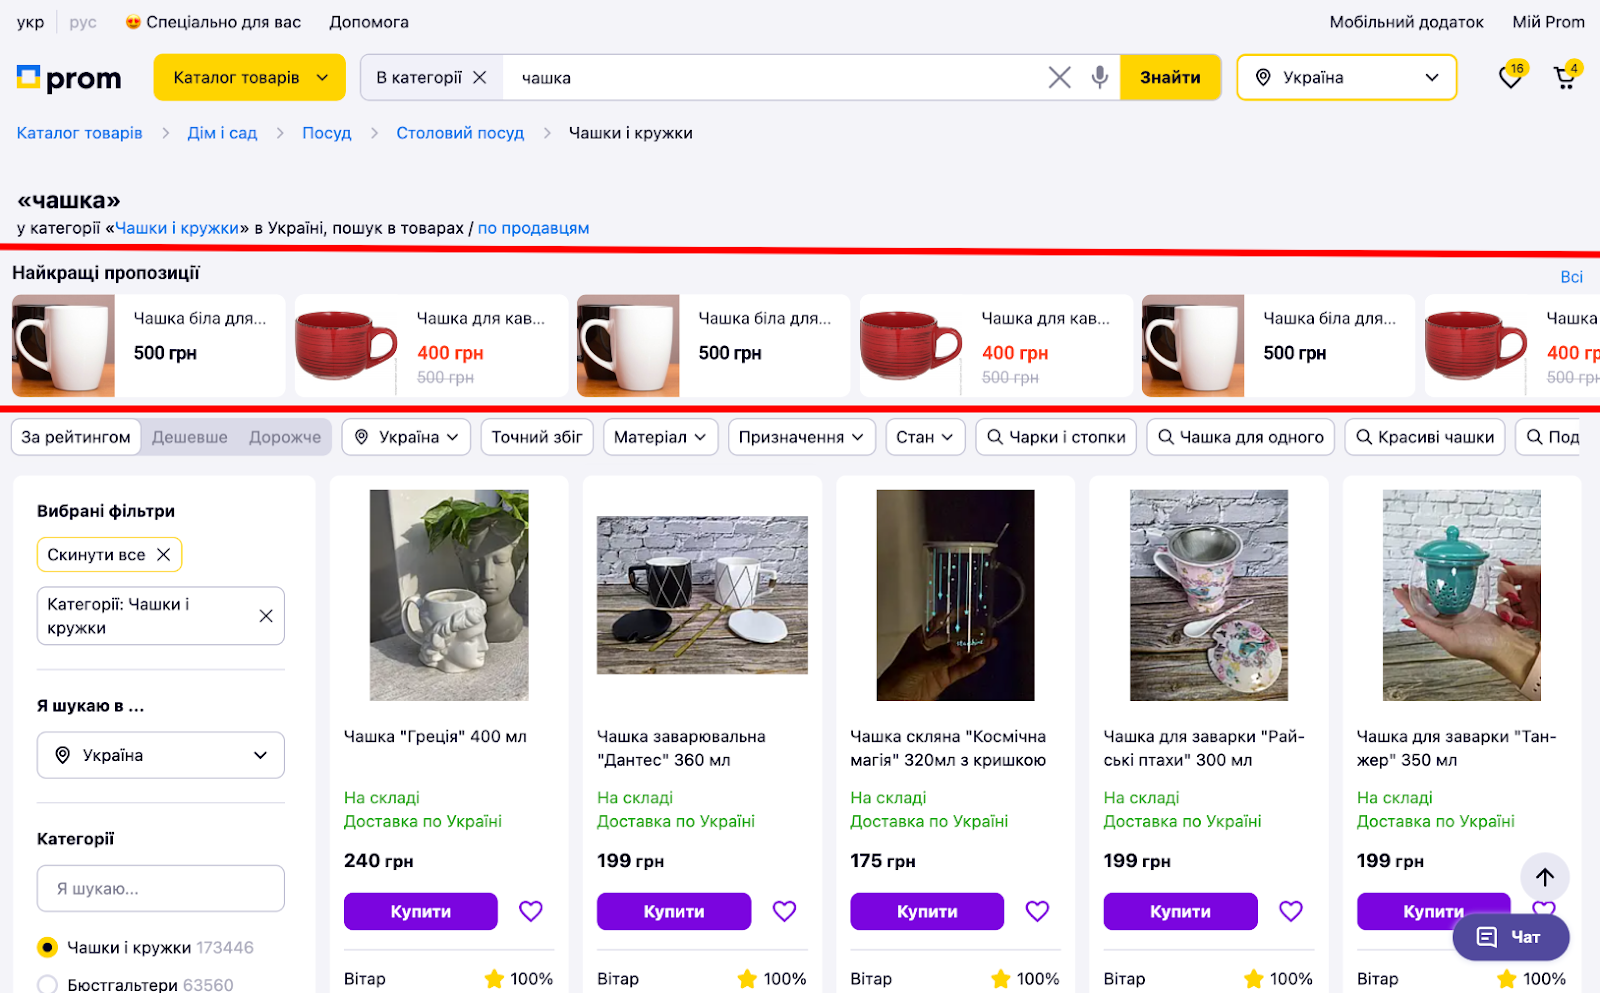Image resolution: width=1600 pixels, height=993 pixels.
Task: Go to 'Столовий посуд' breadcrumb
Action: [460, 133]
